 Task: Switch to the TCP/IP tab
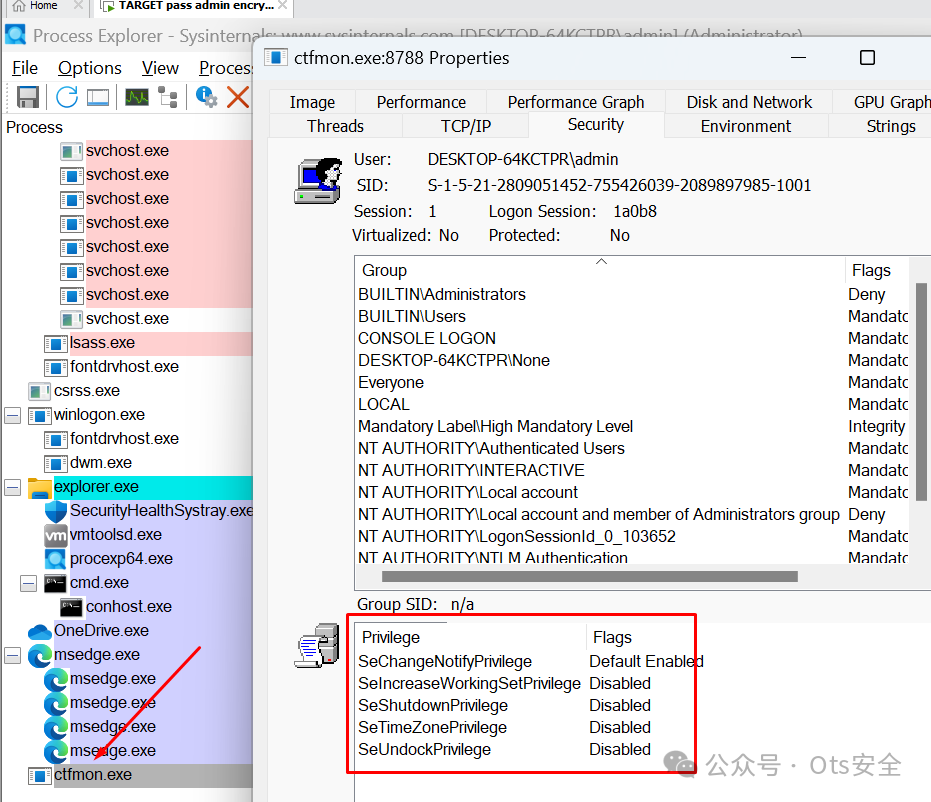coord(466,126)
